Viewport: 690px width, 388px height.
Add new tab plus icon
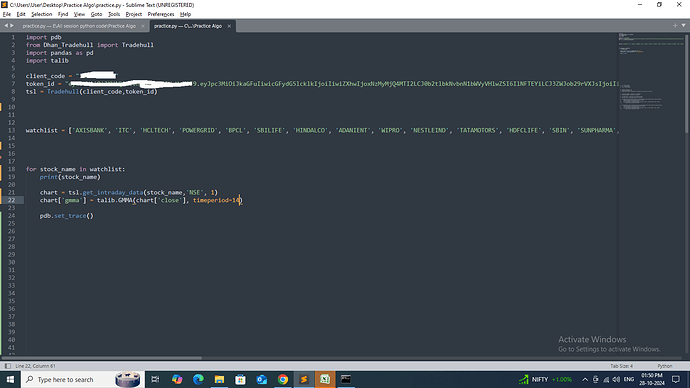point(675,26)
